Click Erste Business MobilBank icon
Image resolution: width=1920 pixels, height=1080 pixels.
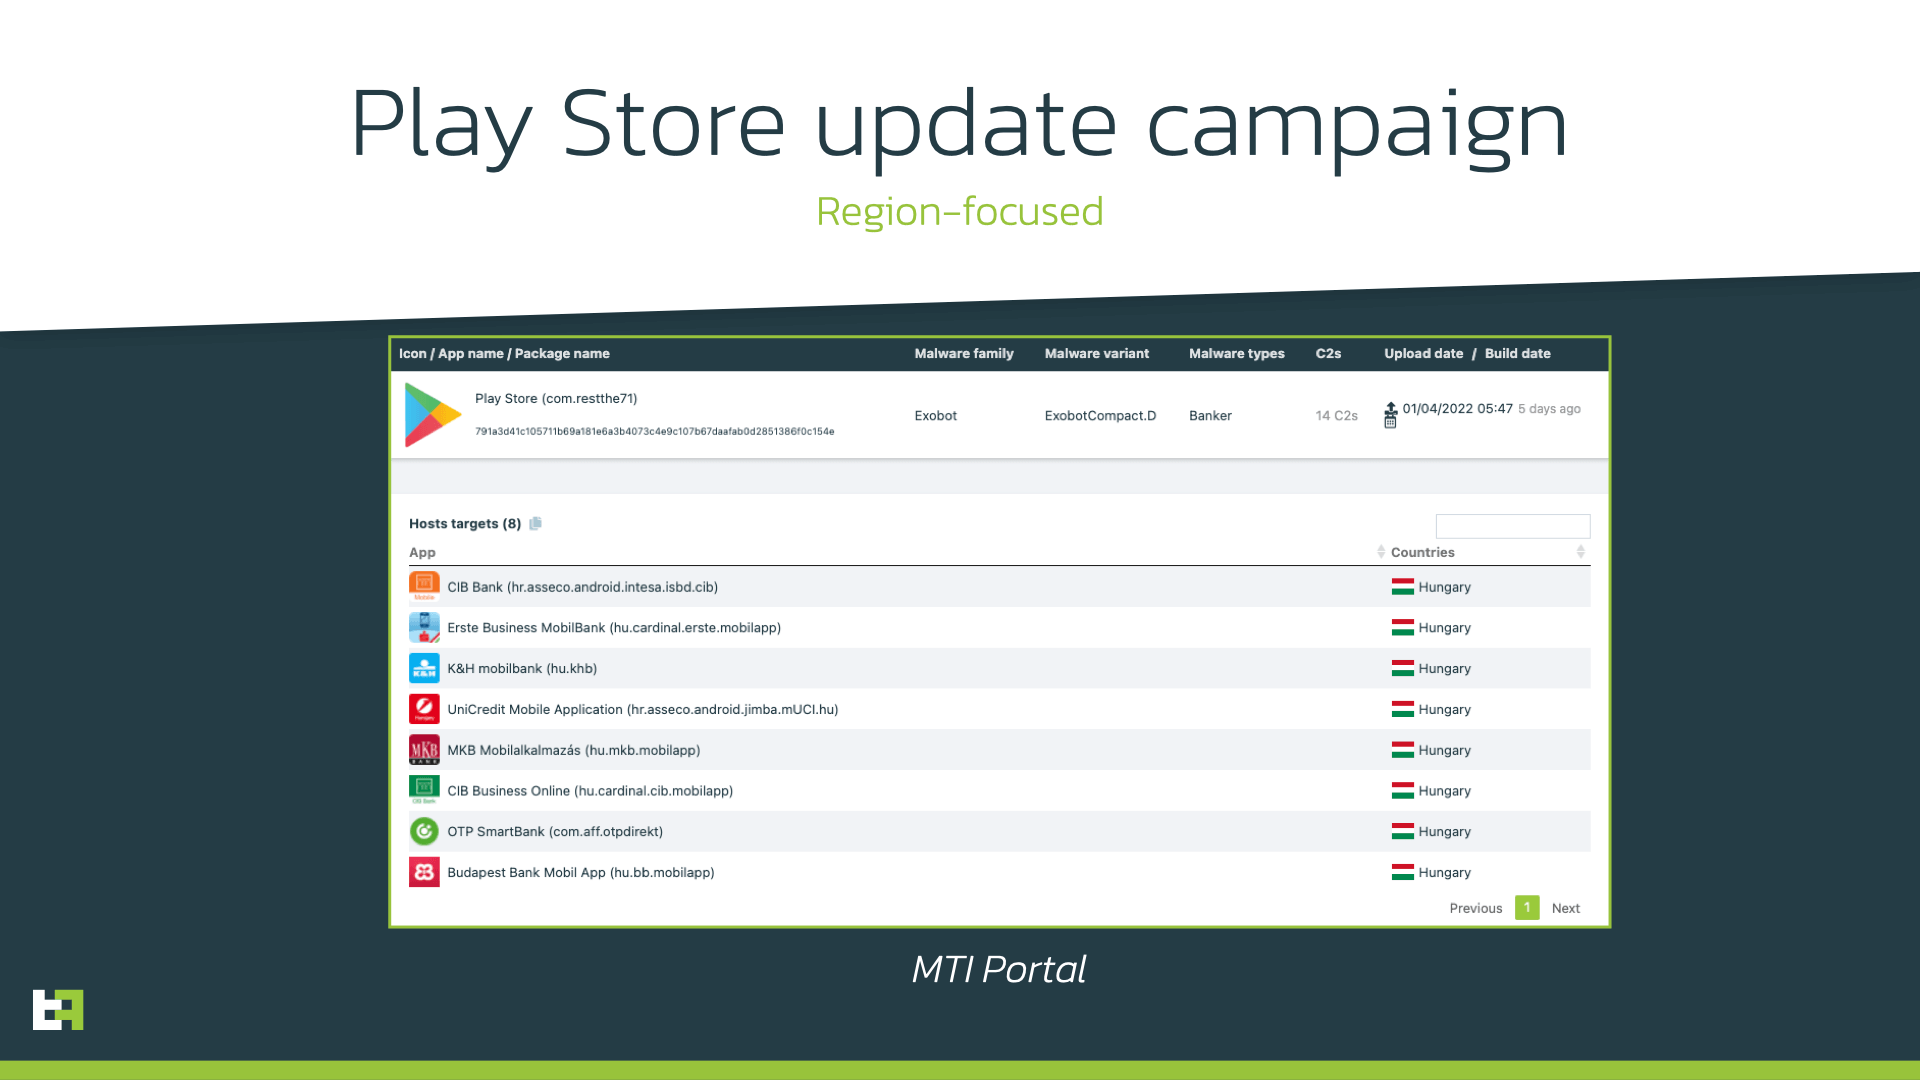424,627
